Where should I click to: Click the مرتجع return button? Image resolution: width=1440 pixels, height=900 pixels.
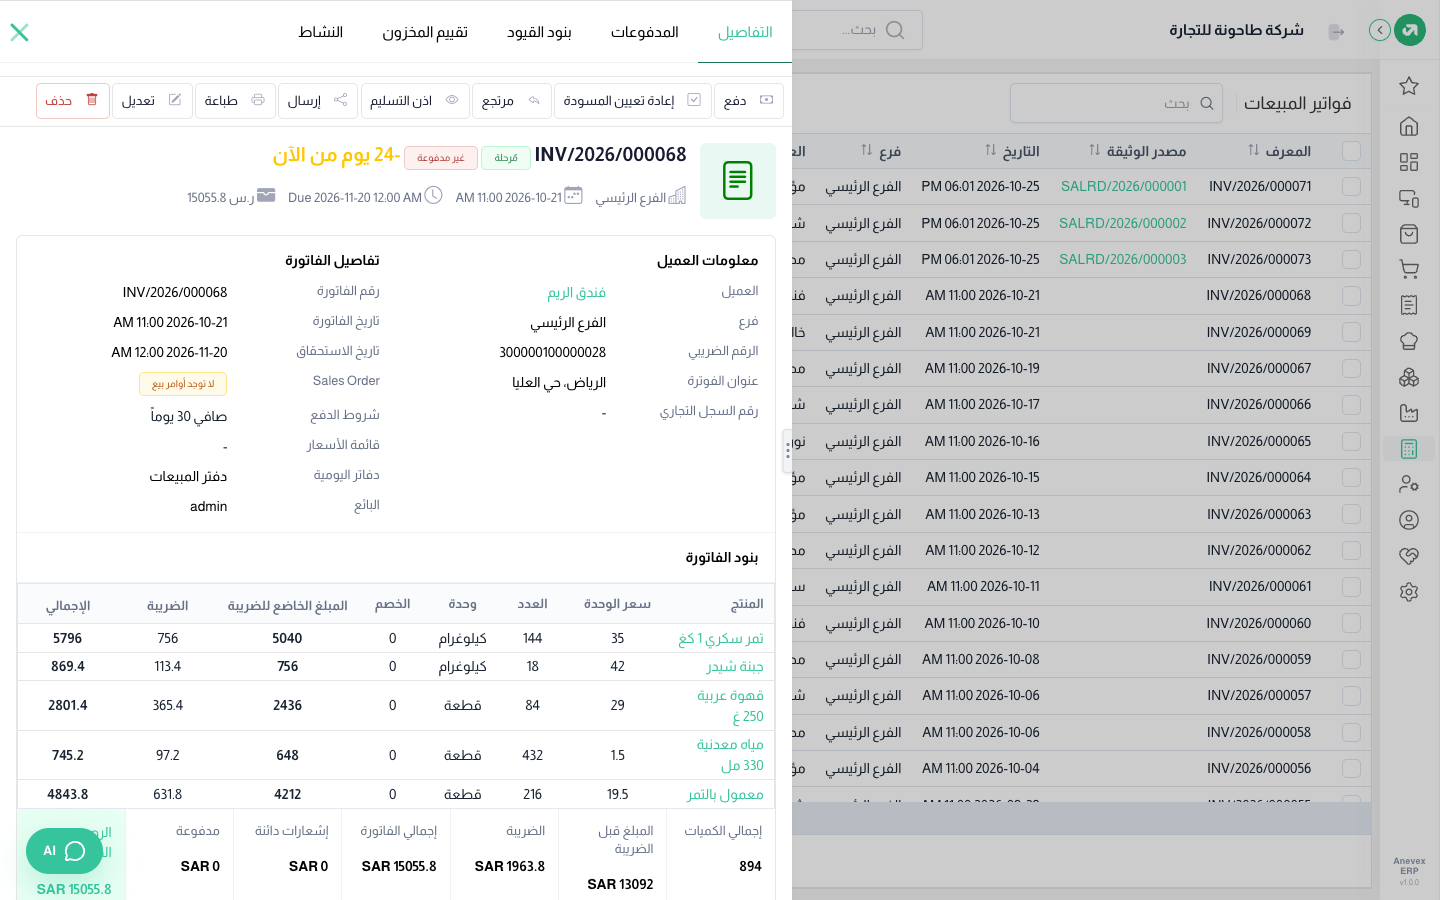point(512,100)
